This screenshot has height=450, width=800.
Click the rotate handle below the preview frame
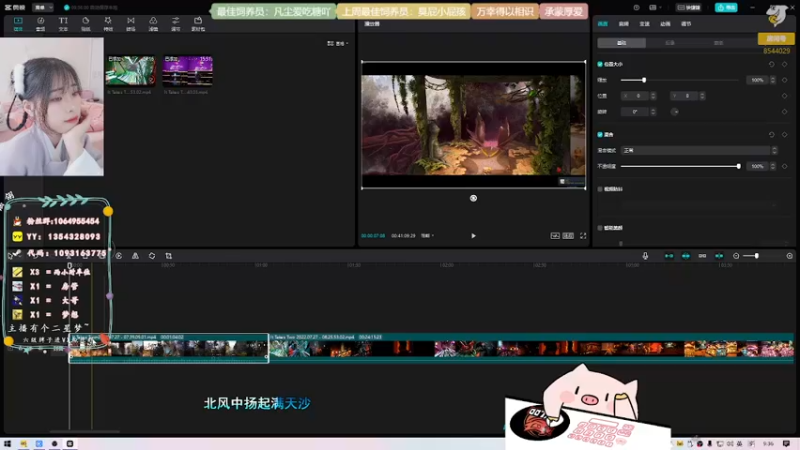pos(473,198)
